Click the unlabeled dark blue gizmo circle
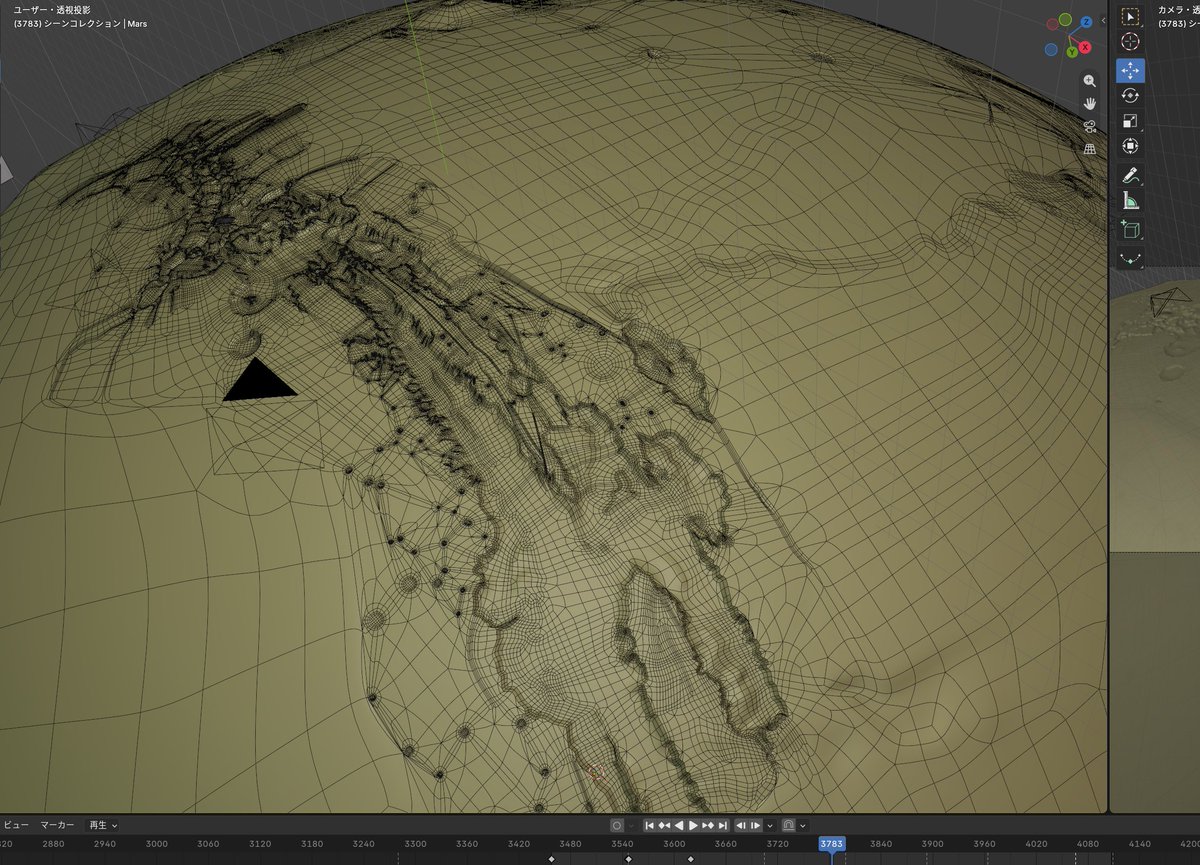The image size is (1200, 865). 1051,48
